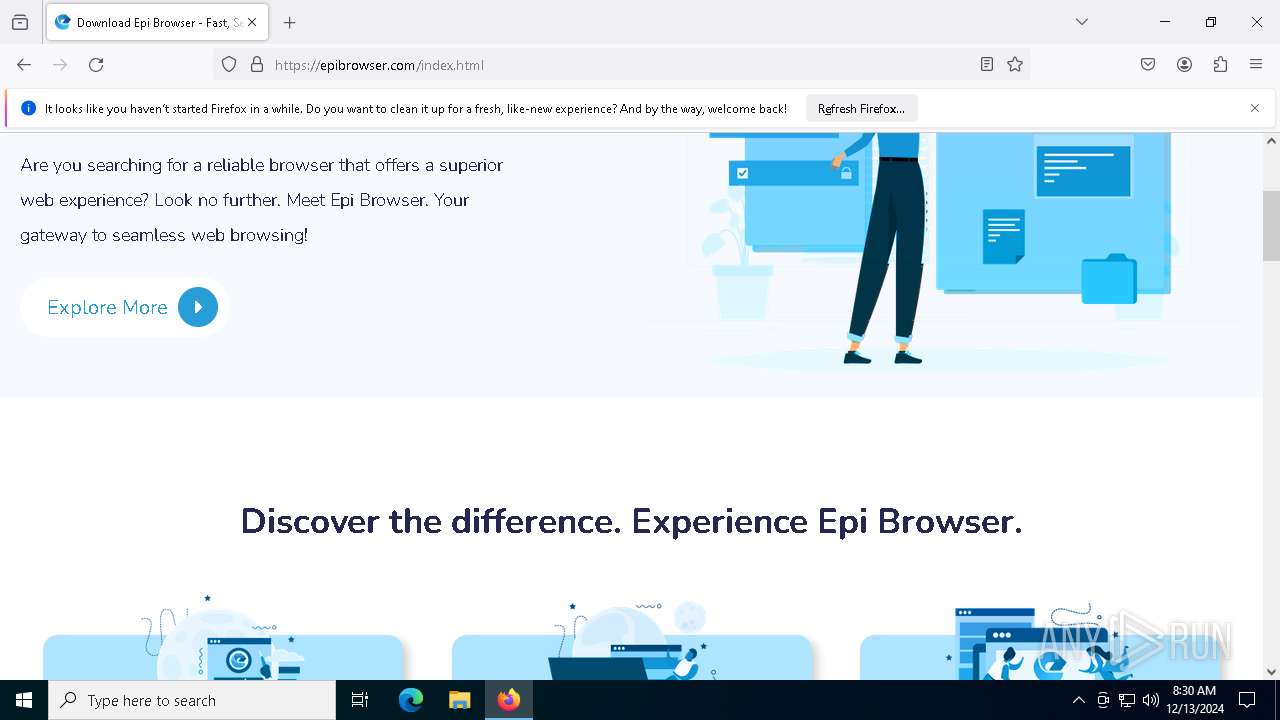The height and width of the screenshot is (720, 1280).
Task: Click scrollbar up arrow
Action: (1271, 141)
